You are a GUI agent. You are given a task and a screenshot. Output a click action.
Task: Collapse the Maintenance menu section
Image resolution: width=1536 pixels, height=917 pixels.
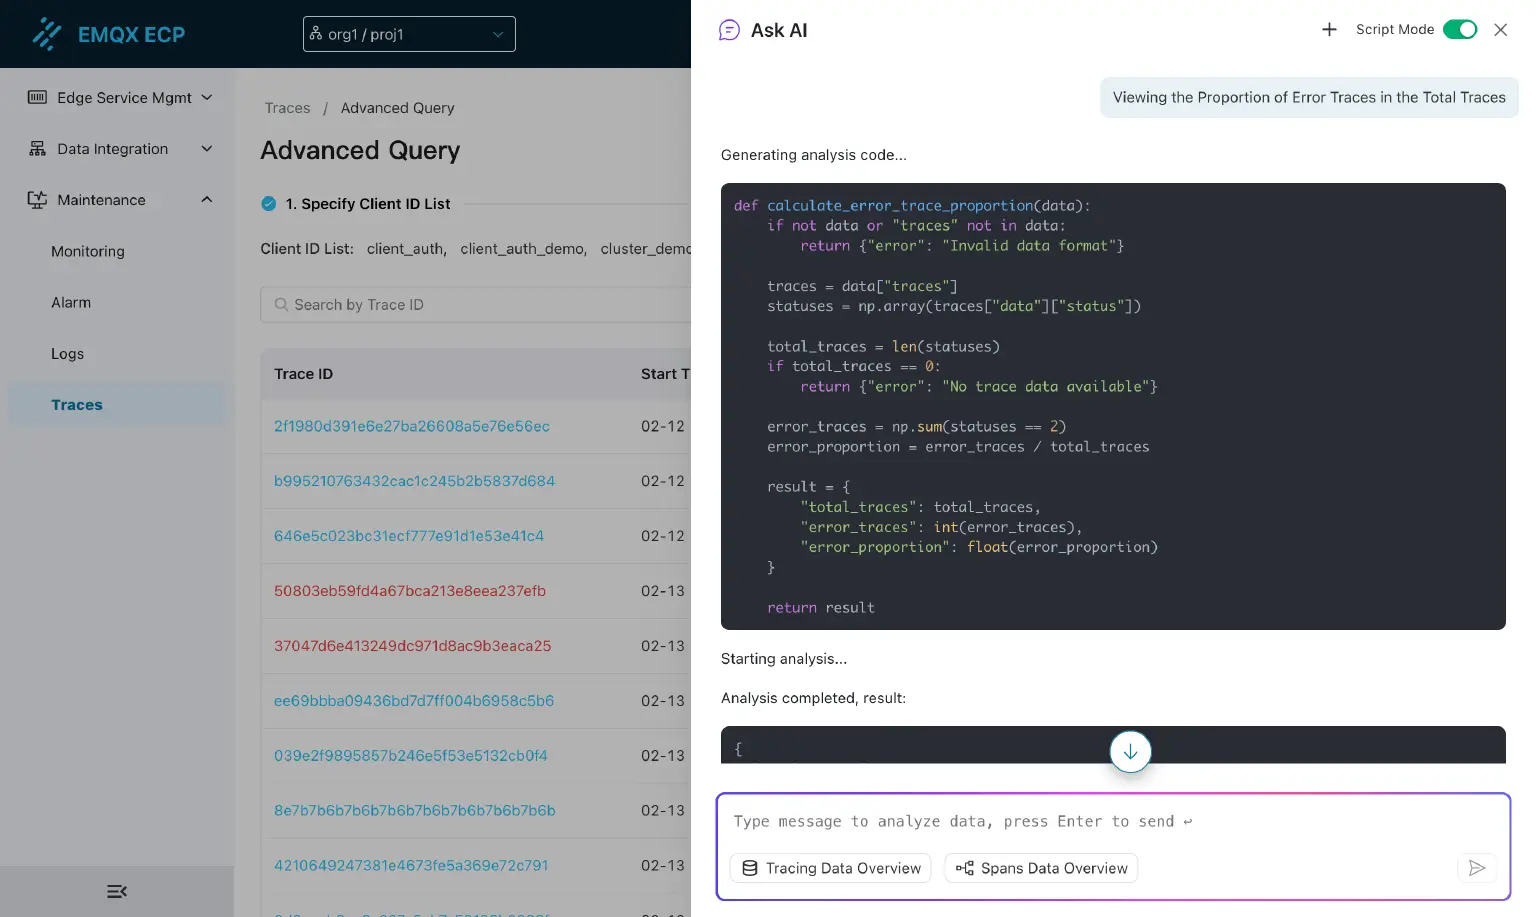click(207, 200)
